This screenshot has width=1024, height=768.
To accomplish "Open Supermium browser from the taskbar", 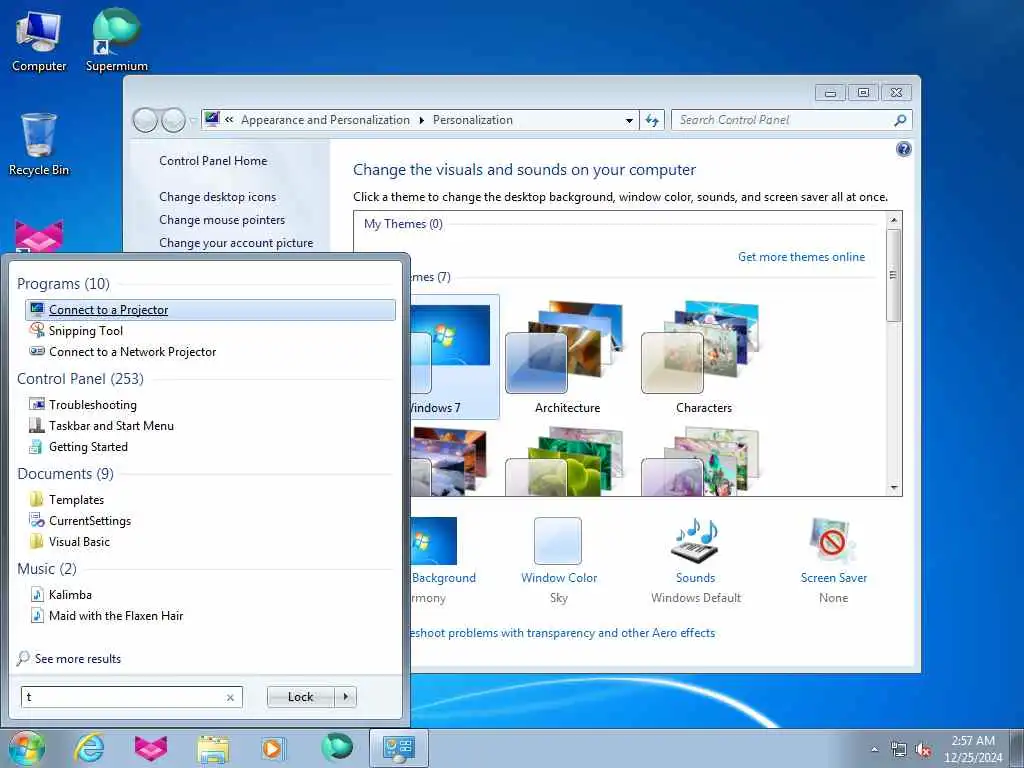I will click(x=337, y=747).
